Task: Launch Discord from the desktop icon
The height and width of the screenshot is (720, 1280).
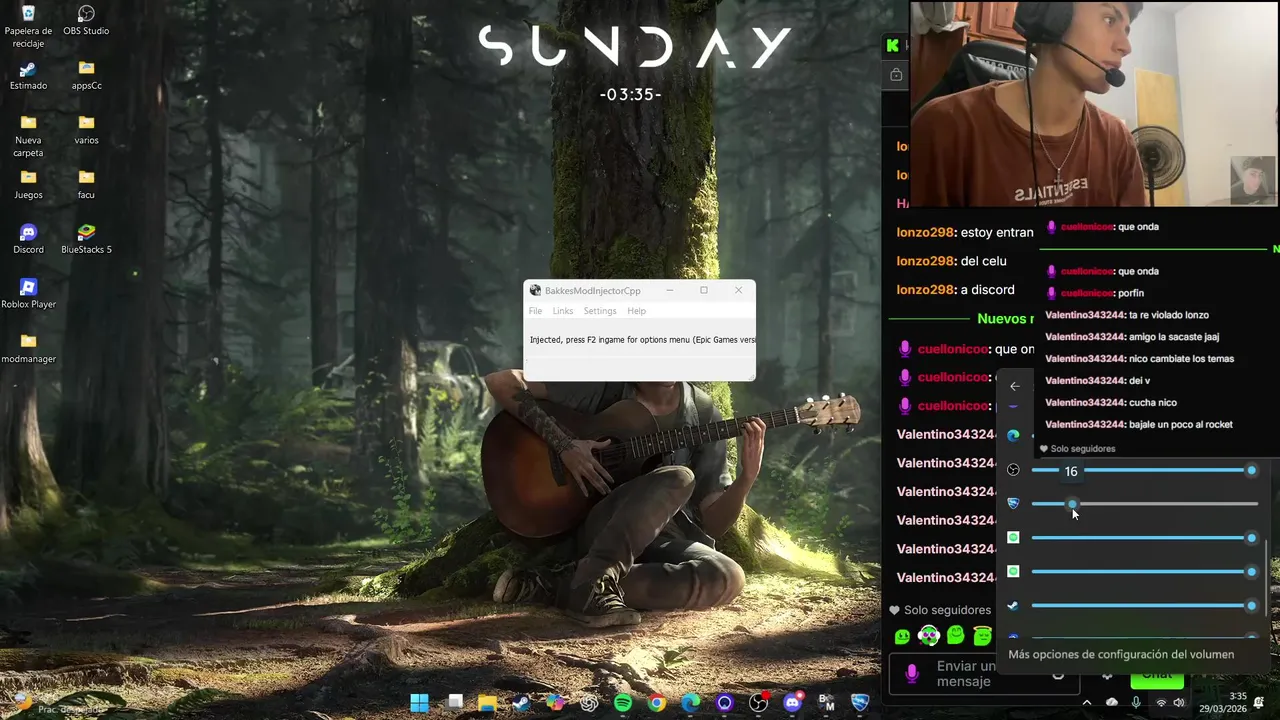Action: tap(28, 239)
